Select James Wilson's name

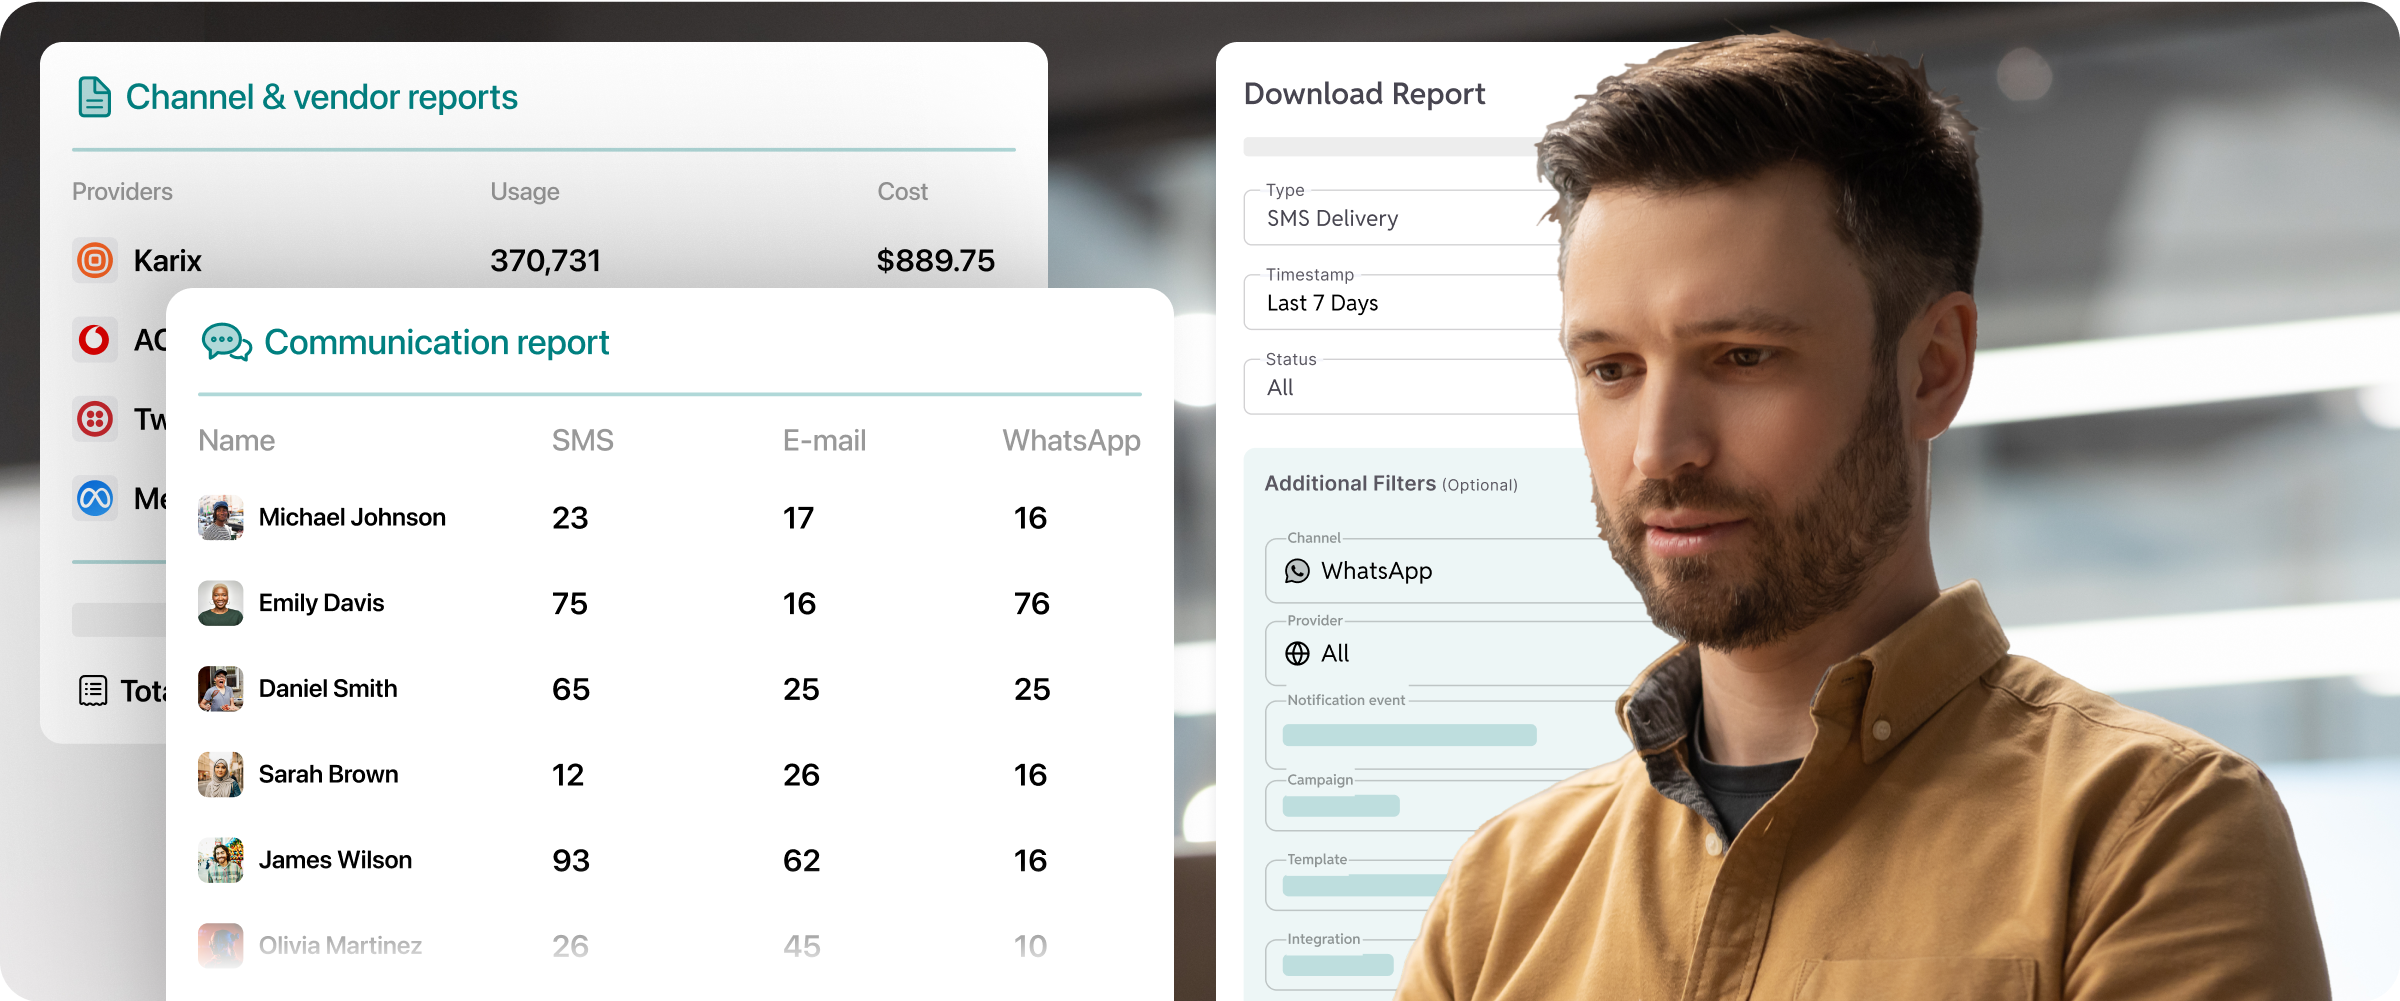[335, 860]
